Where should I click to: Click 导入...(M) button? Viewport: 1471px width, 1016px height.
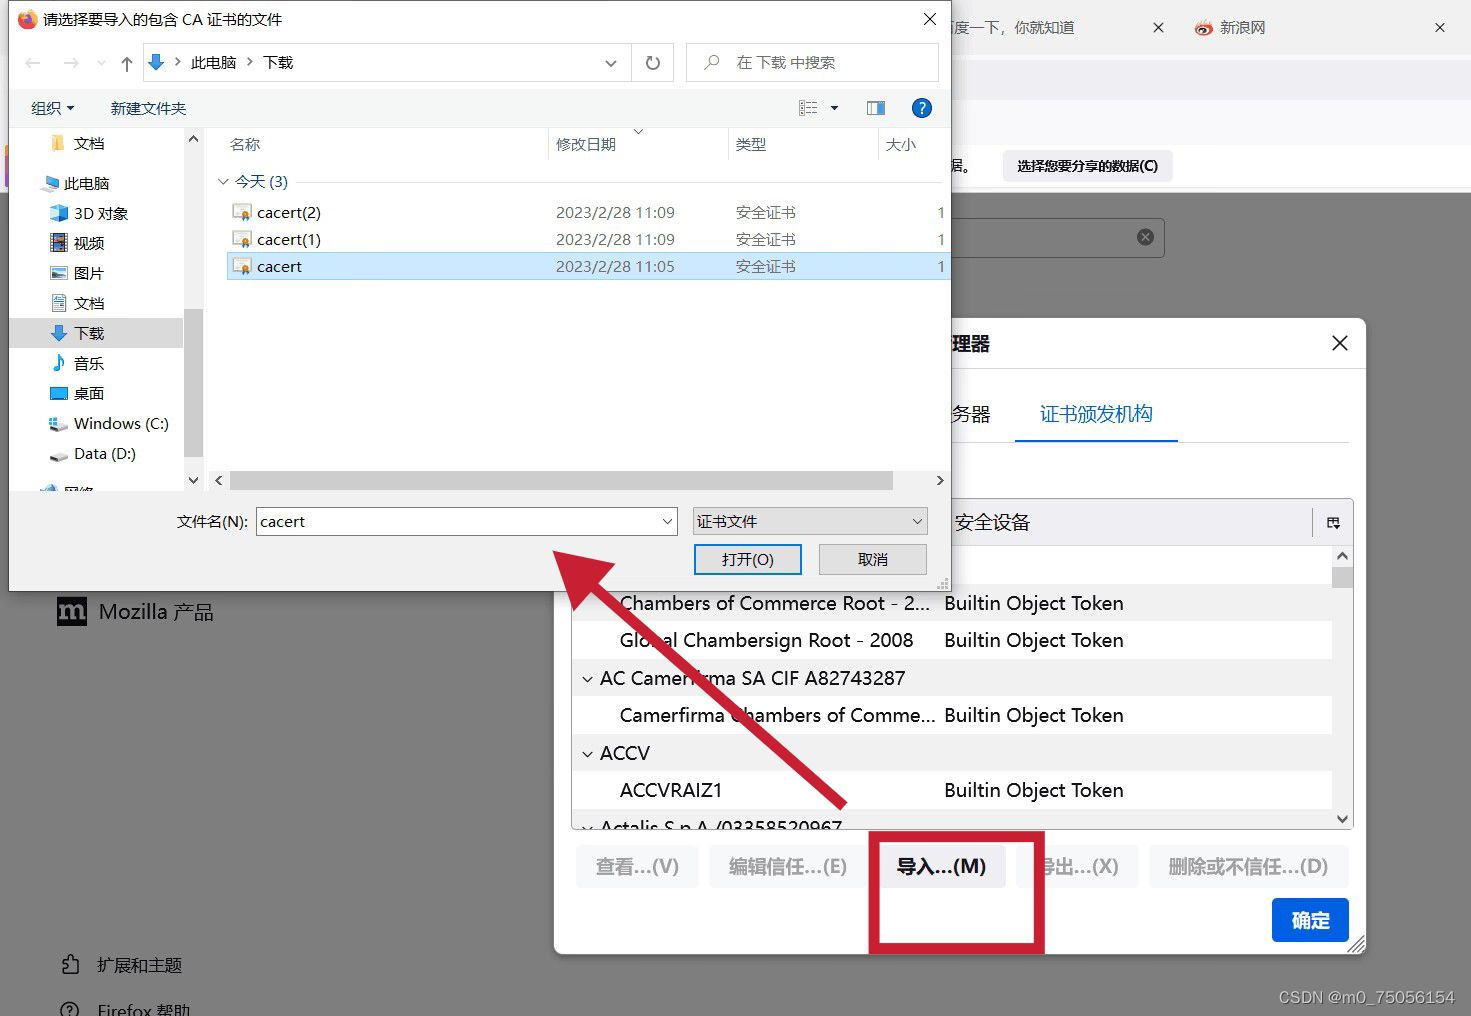[941, 866]
